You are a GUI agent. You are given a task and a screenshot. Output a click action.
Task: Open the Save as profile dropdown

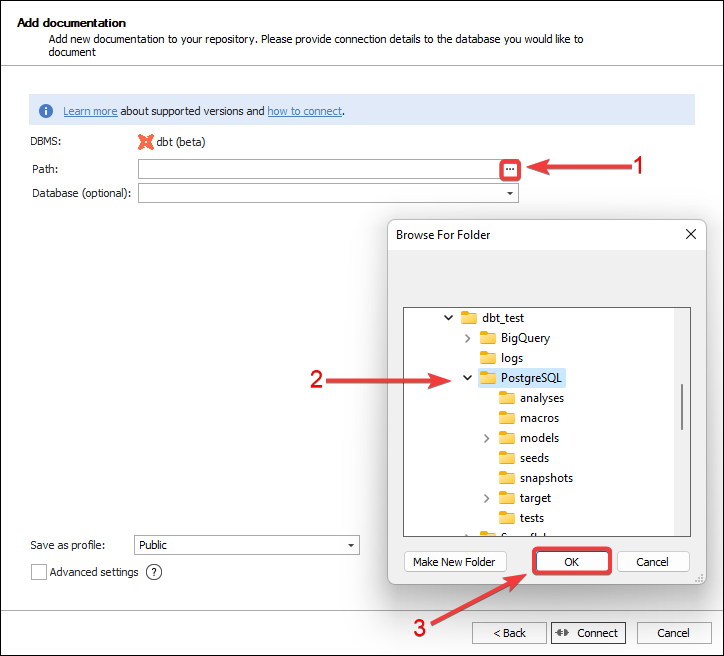pos(350,545)
